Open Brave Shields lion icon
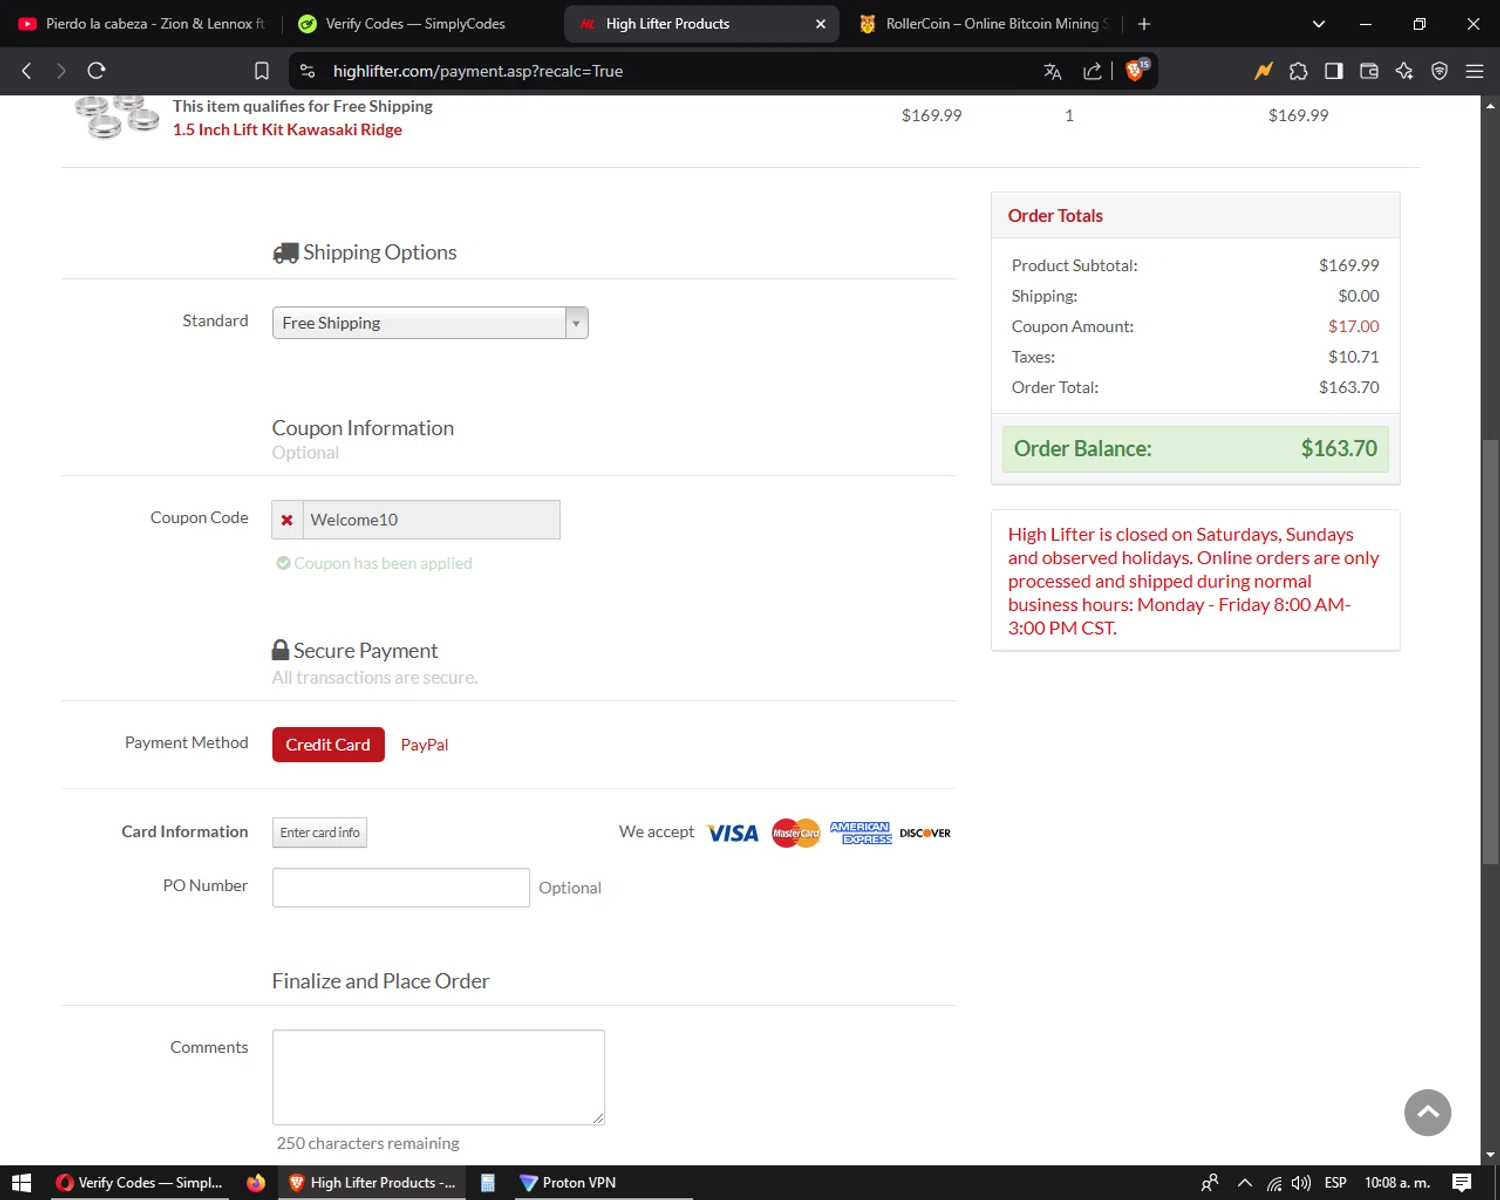Image resolution: width=1500 pixels, height=1200 pixels. coord(1137,70)
